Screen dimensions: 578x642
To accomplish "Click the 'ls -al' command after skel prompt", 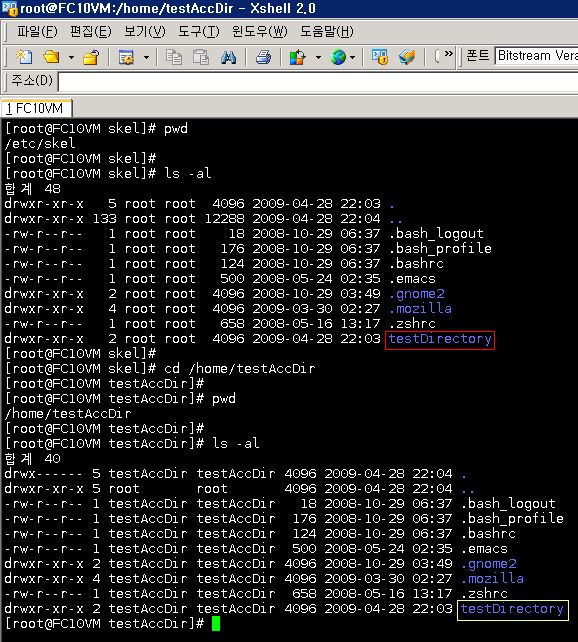I will 187,173.
